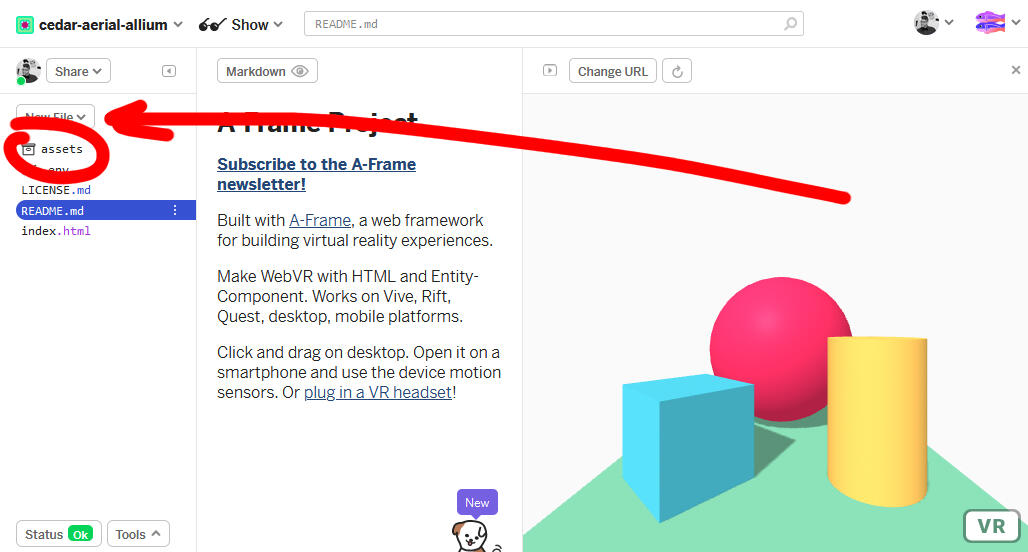Expand the Tools menu

(138, 534)
